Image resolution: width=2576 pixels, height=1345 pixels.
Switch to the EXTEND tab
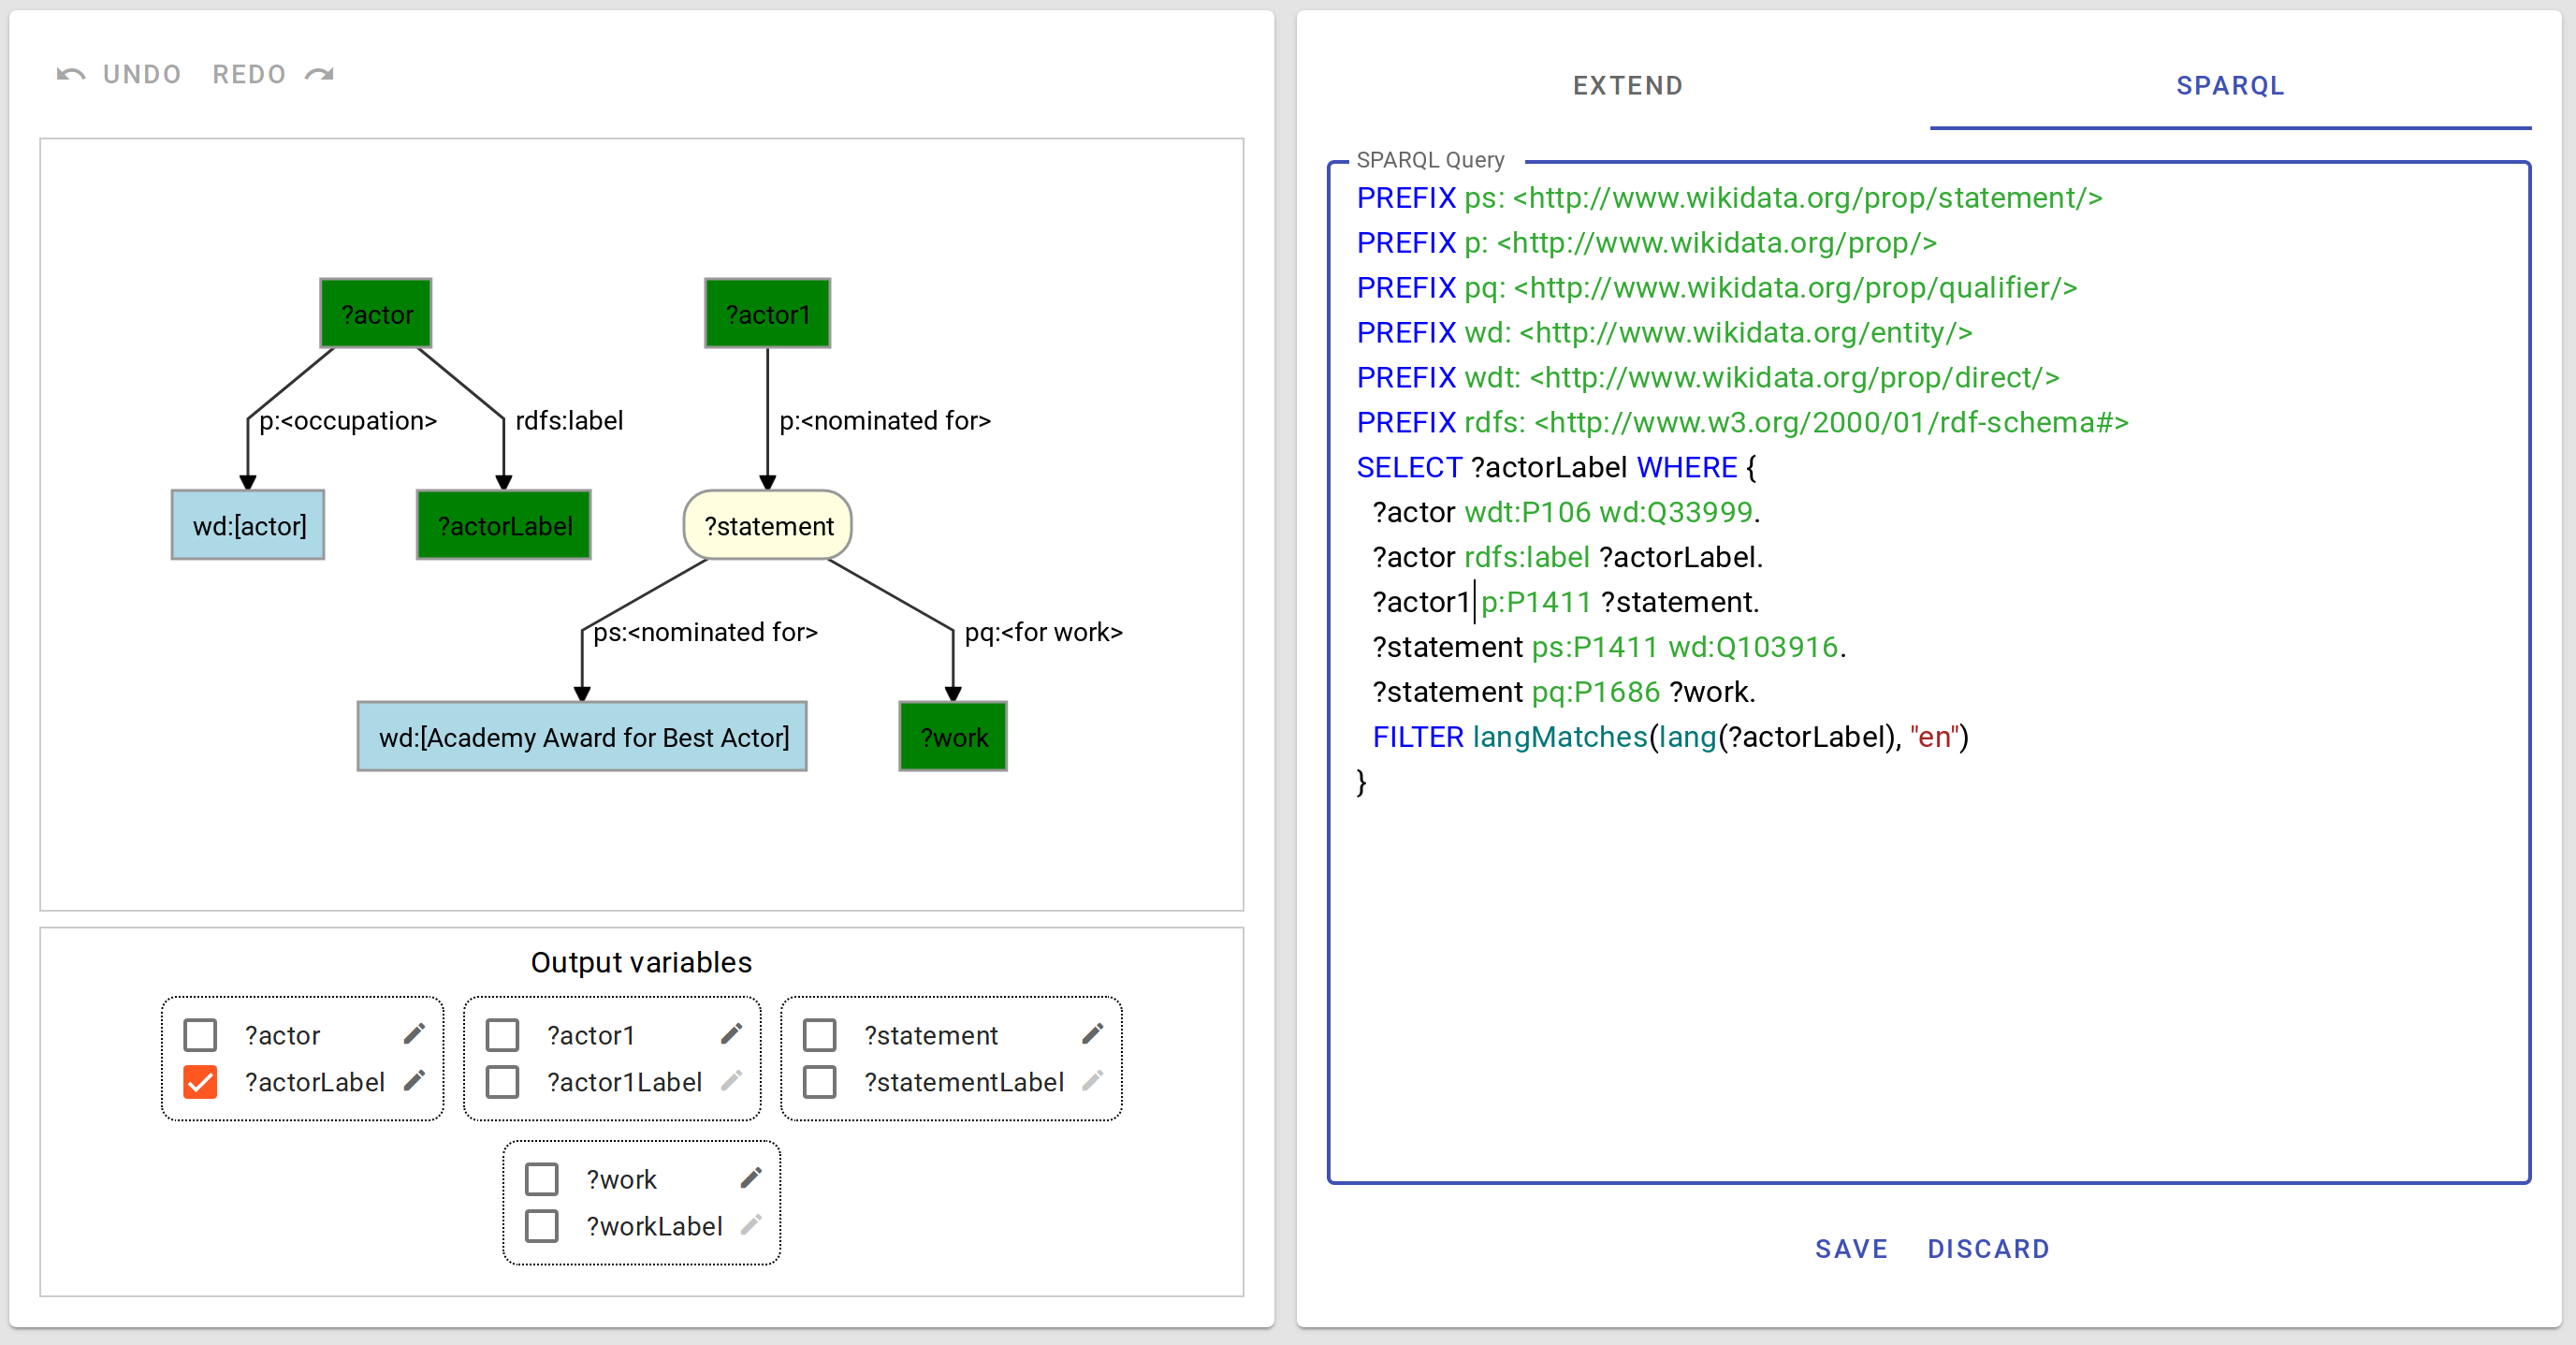click(x=1628, y=86)
